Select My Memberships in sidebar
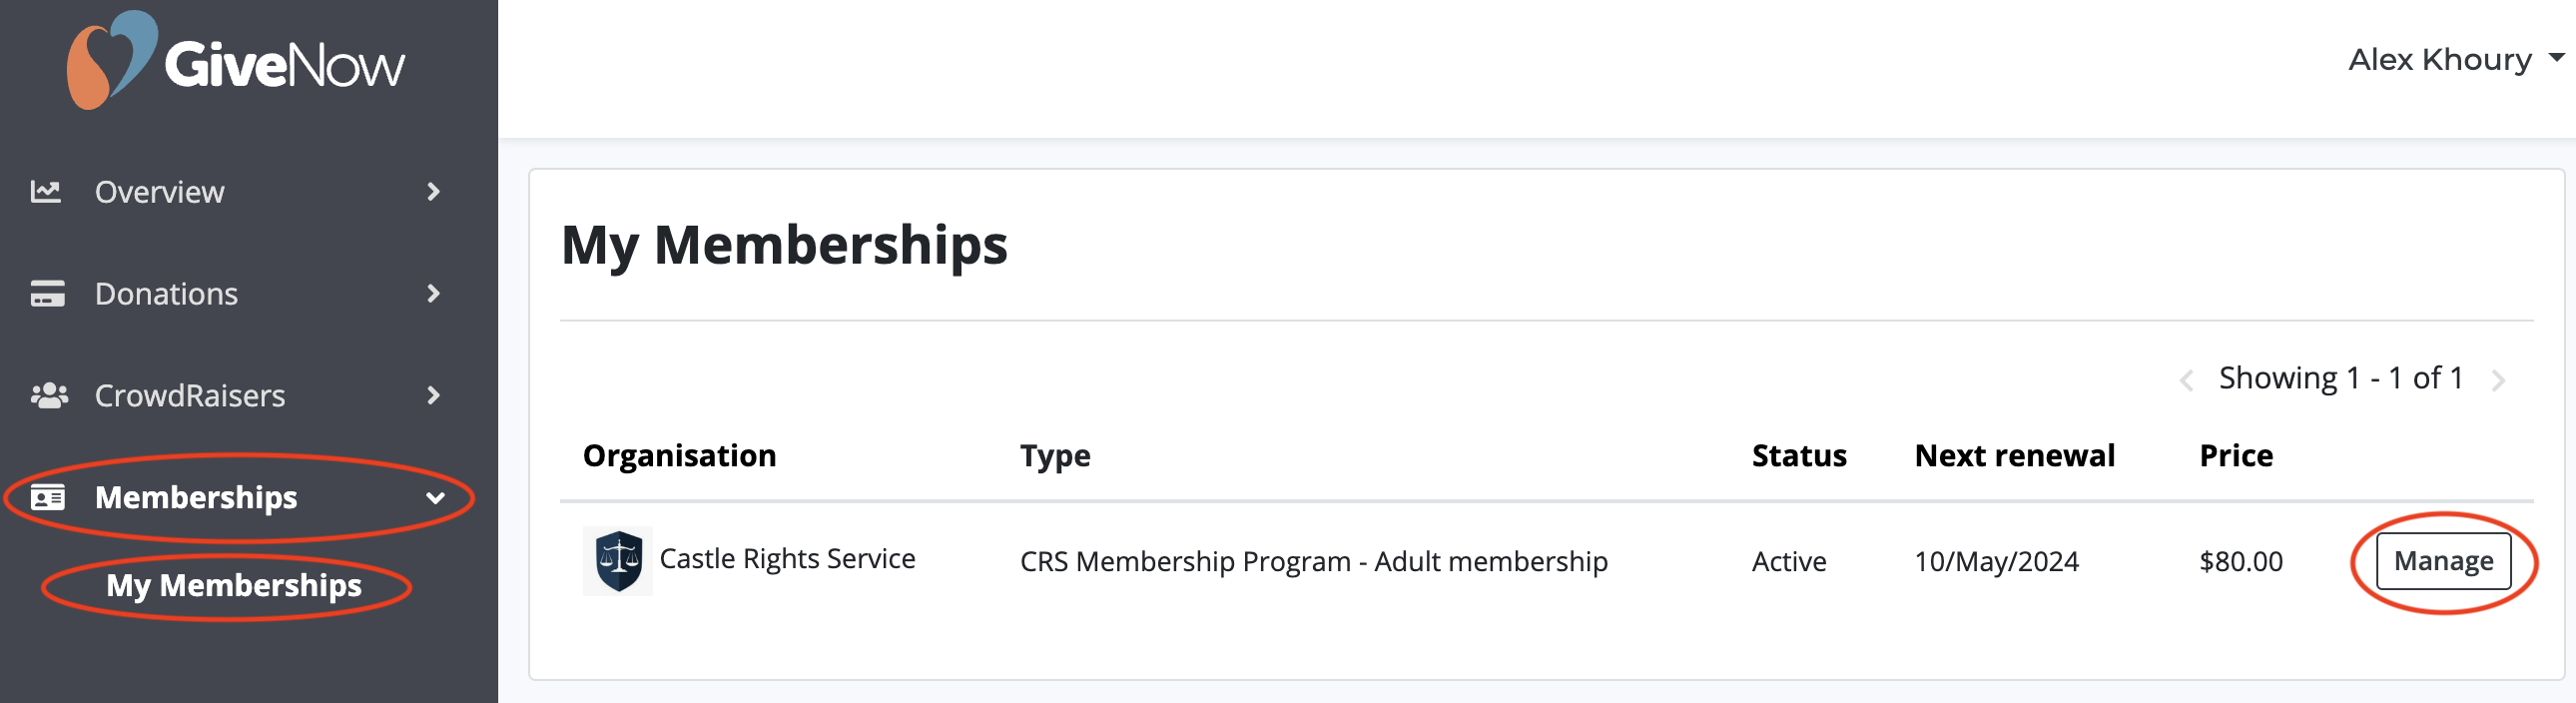This screenshot has height=703, width=2576. (234, 585)
